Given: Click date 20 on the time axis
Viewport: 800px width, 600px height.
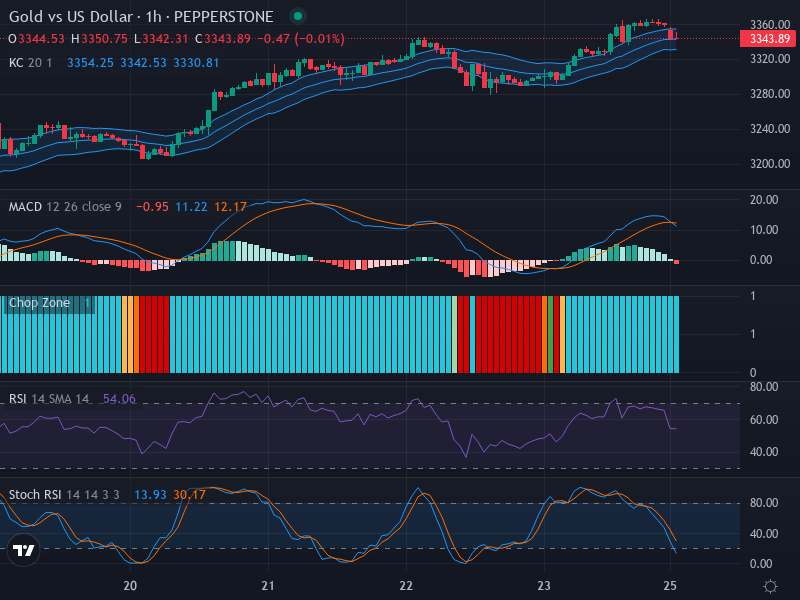Looking at the screenshot, I should pos(130,586).
